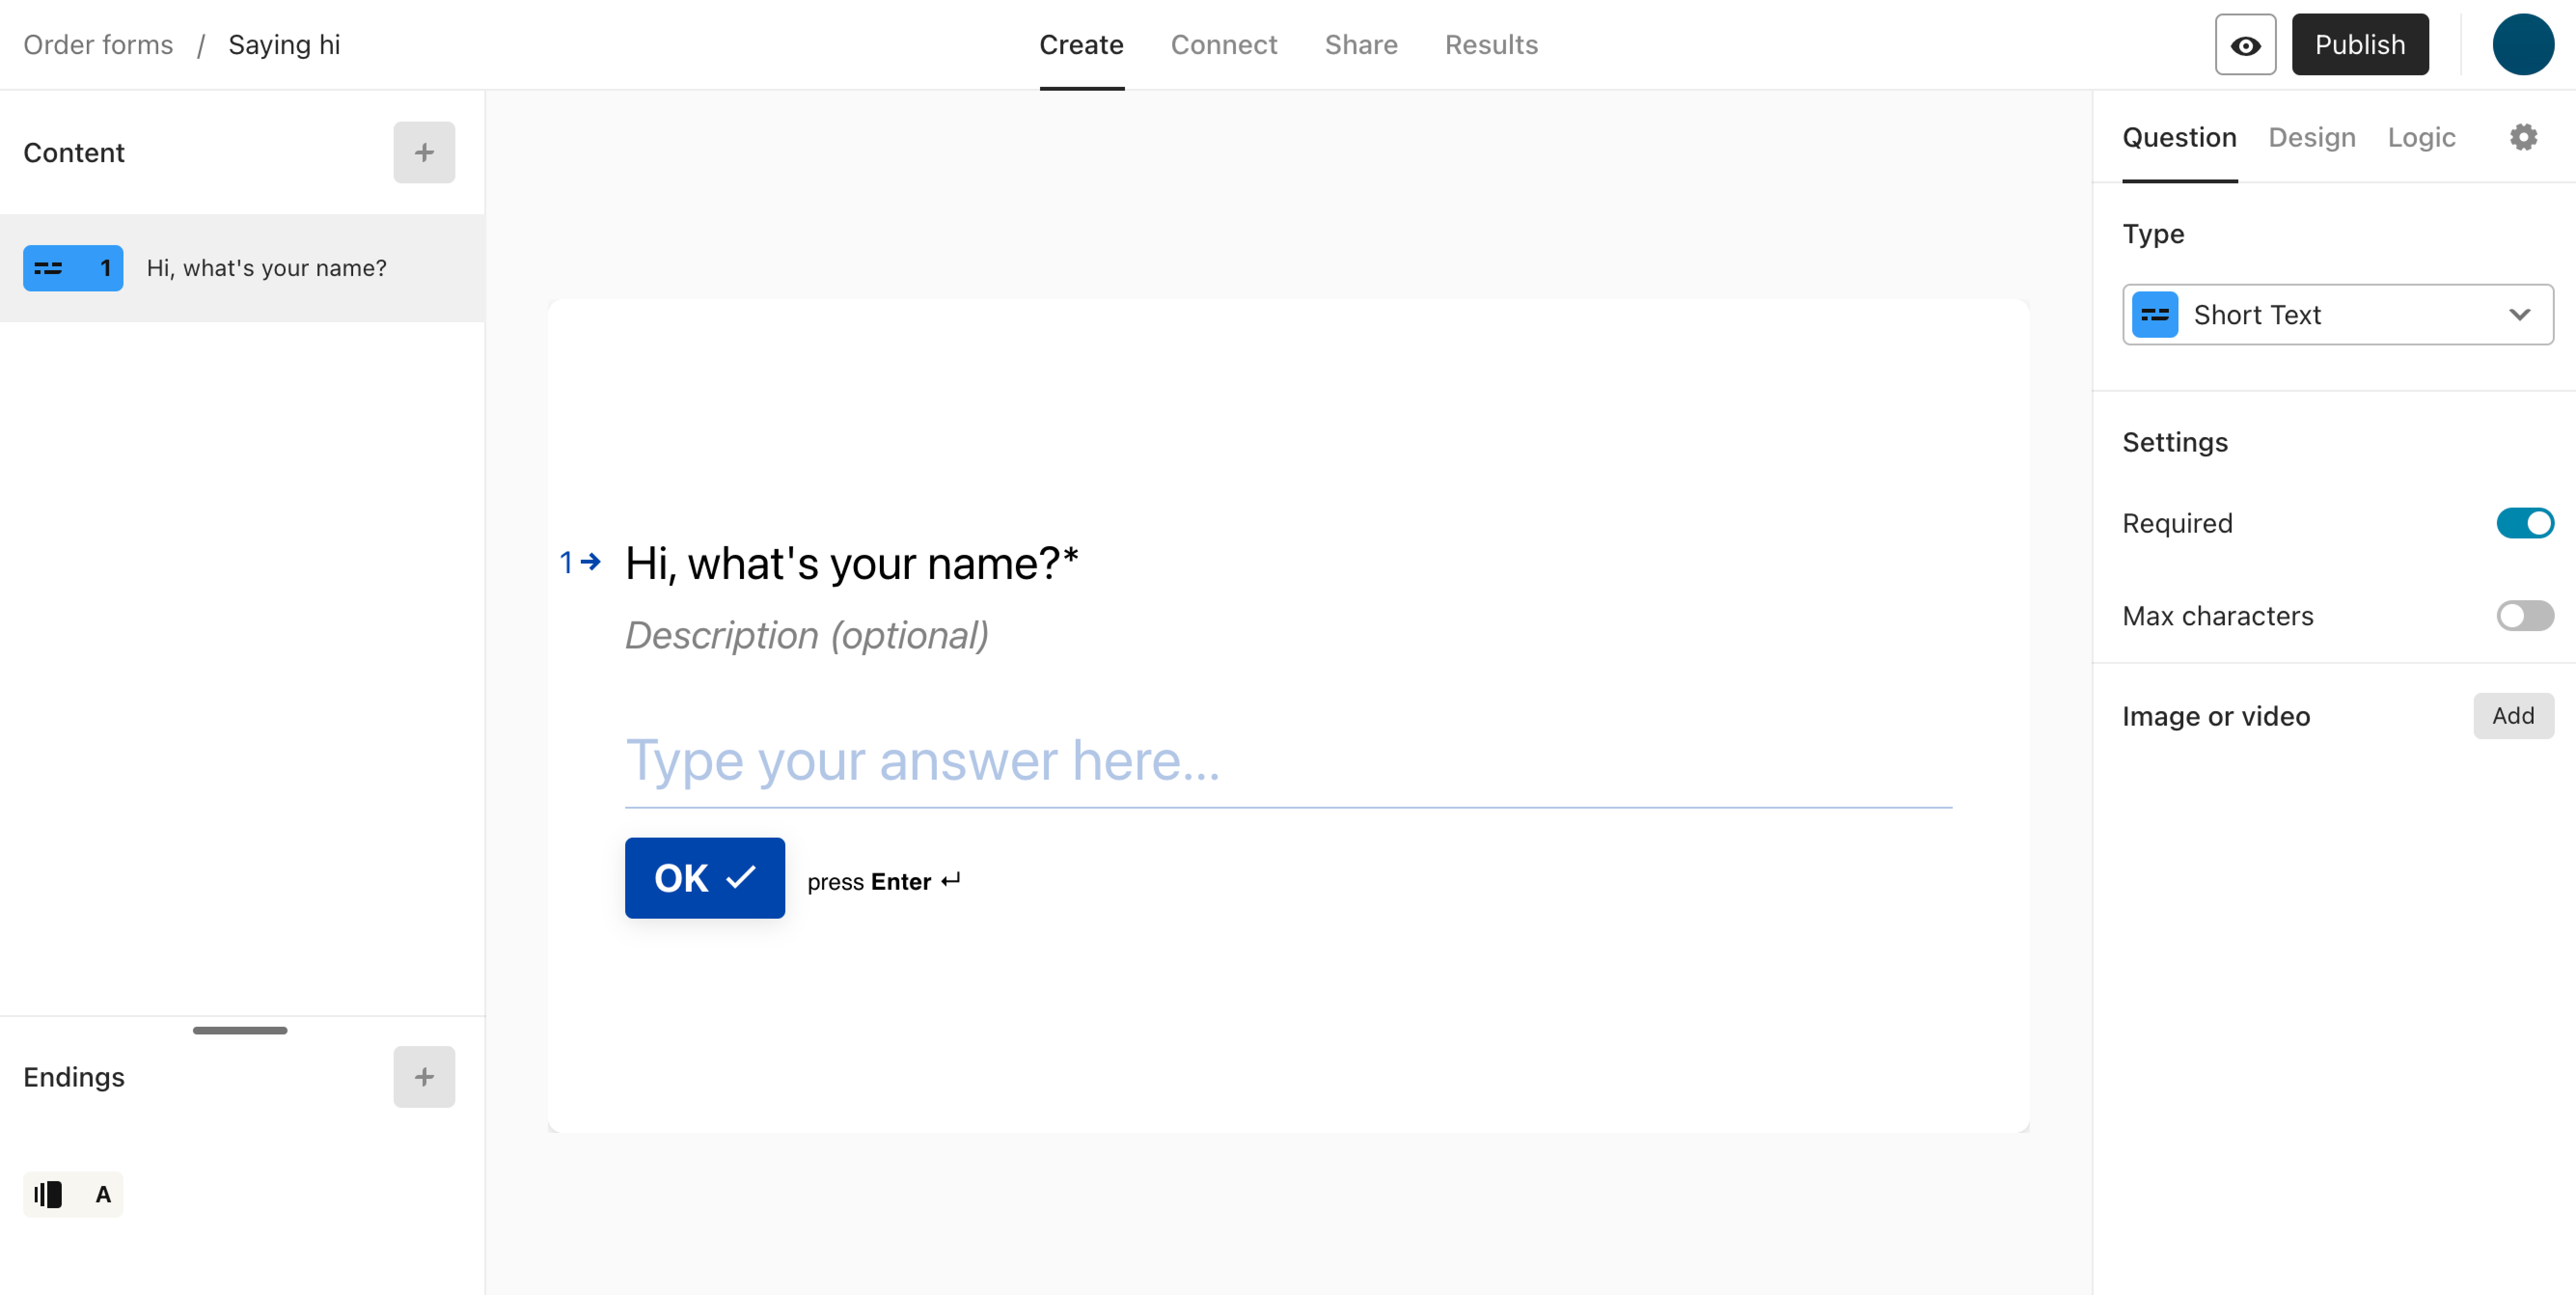Click the Type your answer here field
This screenshot has height=1295, width=2576.
(1288, 762)
